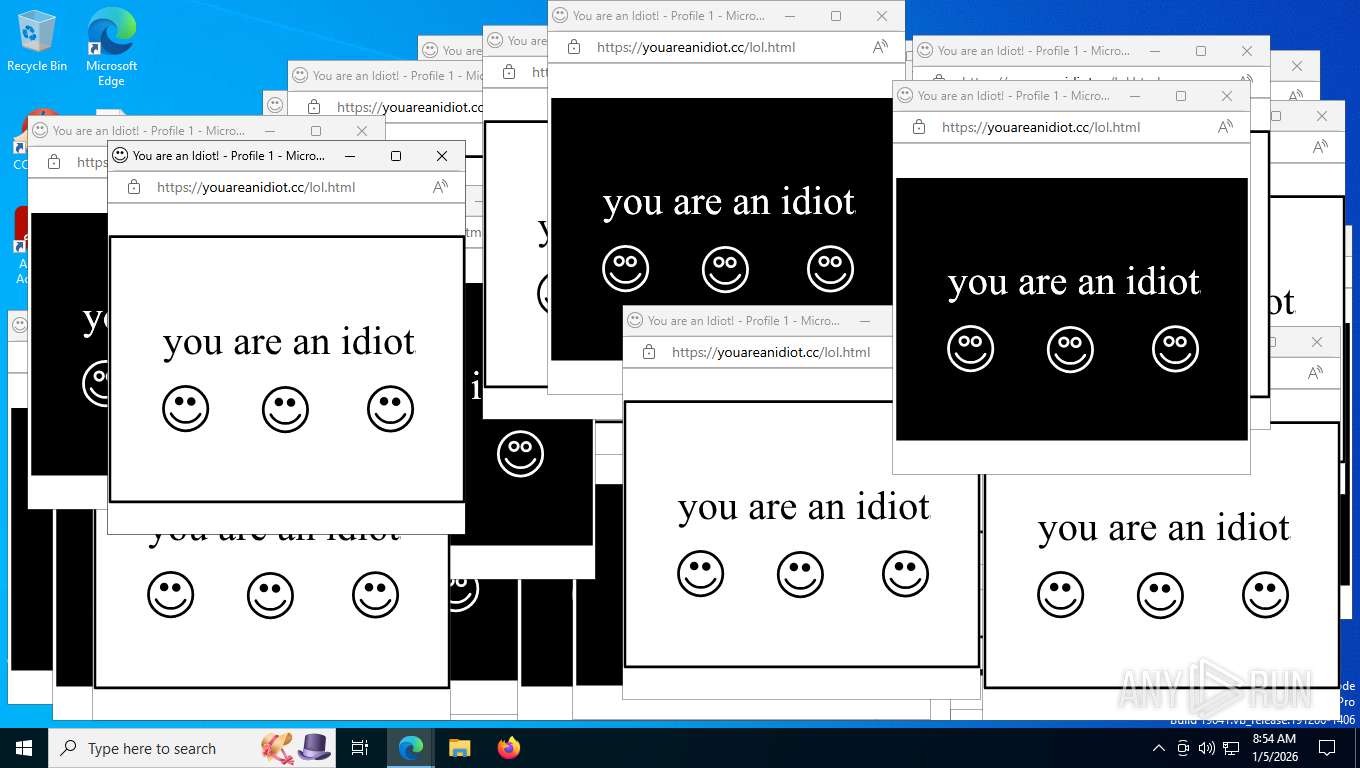Close the top-center black popup window
This screenshot has width=1360, height=768.
pyautogui.click(x=882, y=15)
